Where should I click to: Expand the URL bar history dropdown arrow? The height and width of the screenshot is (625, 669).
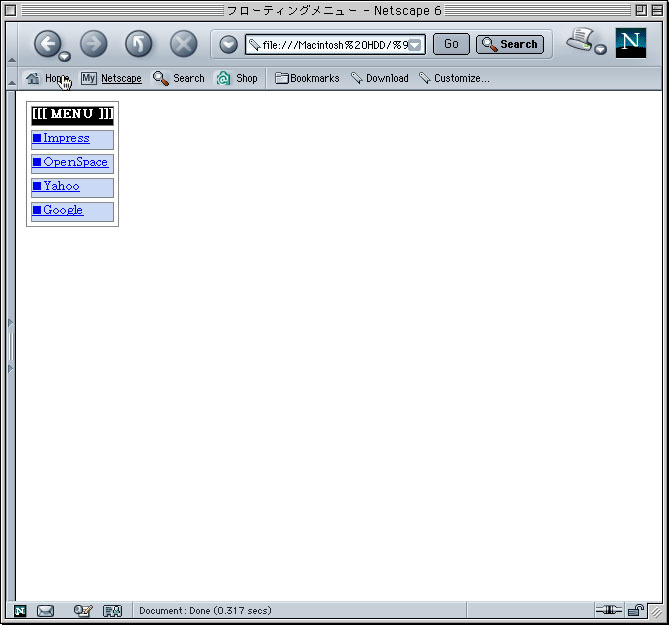click(x=415, y=45)
